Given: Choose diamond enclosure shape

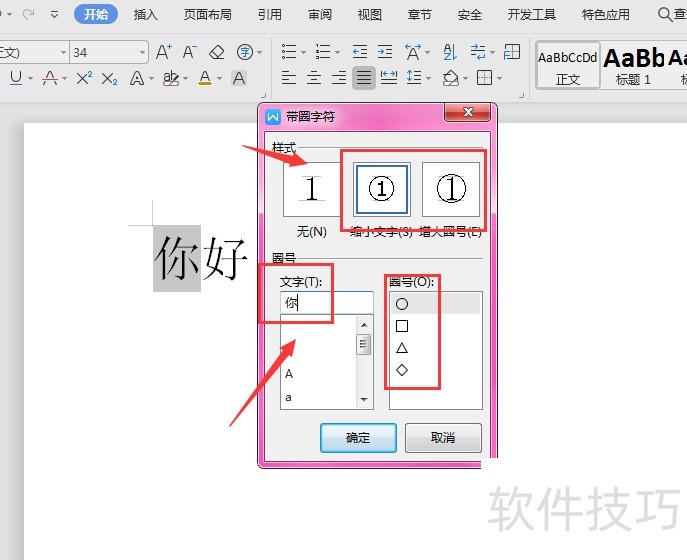Looking at the screenshot, I should click(x=402, y=370).
